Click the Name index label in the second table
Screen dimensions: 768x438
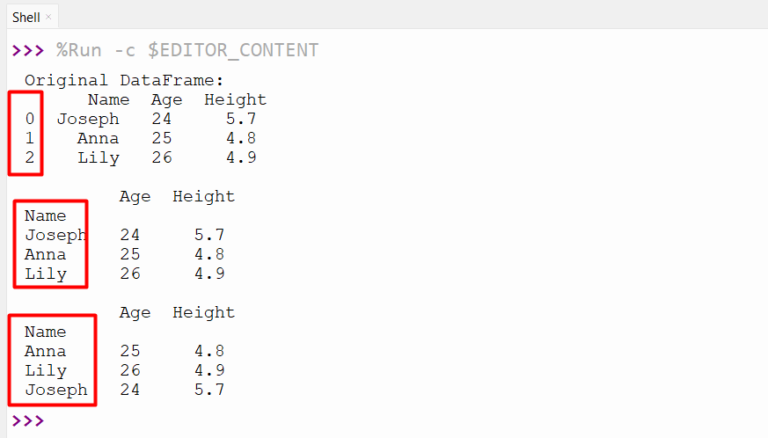[45, 216]
